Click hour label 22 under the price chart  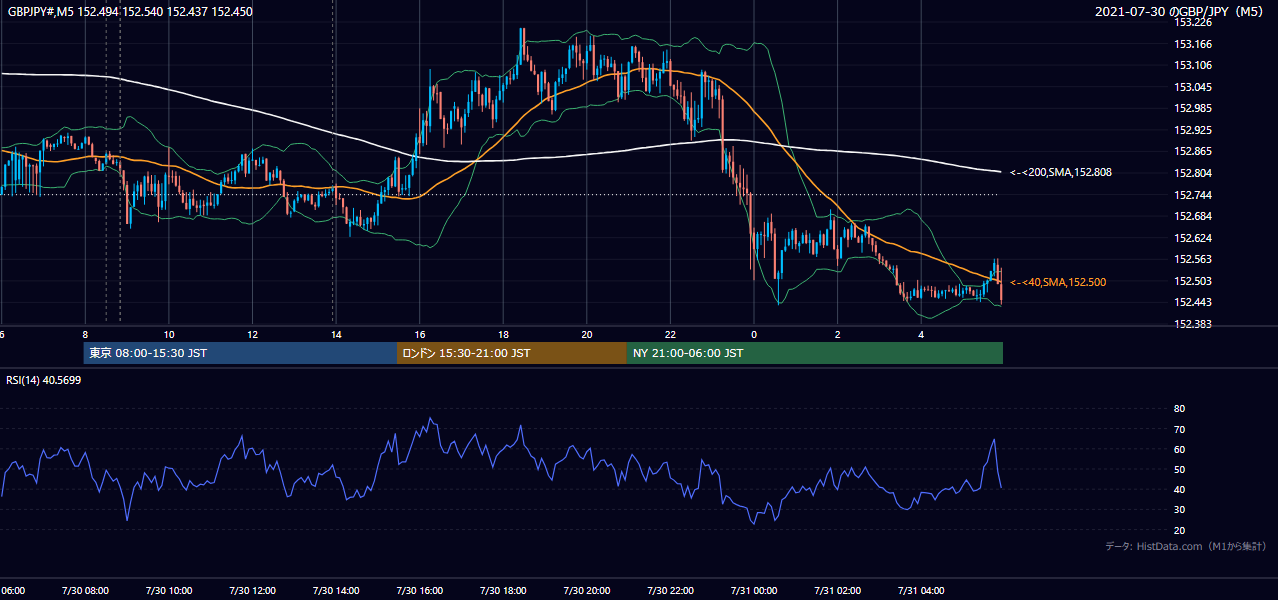click(670, 334)
